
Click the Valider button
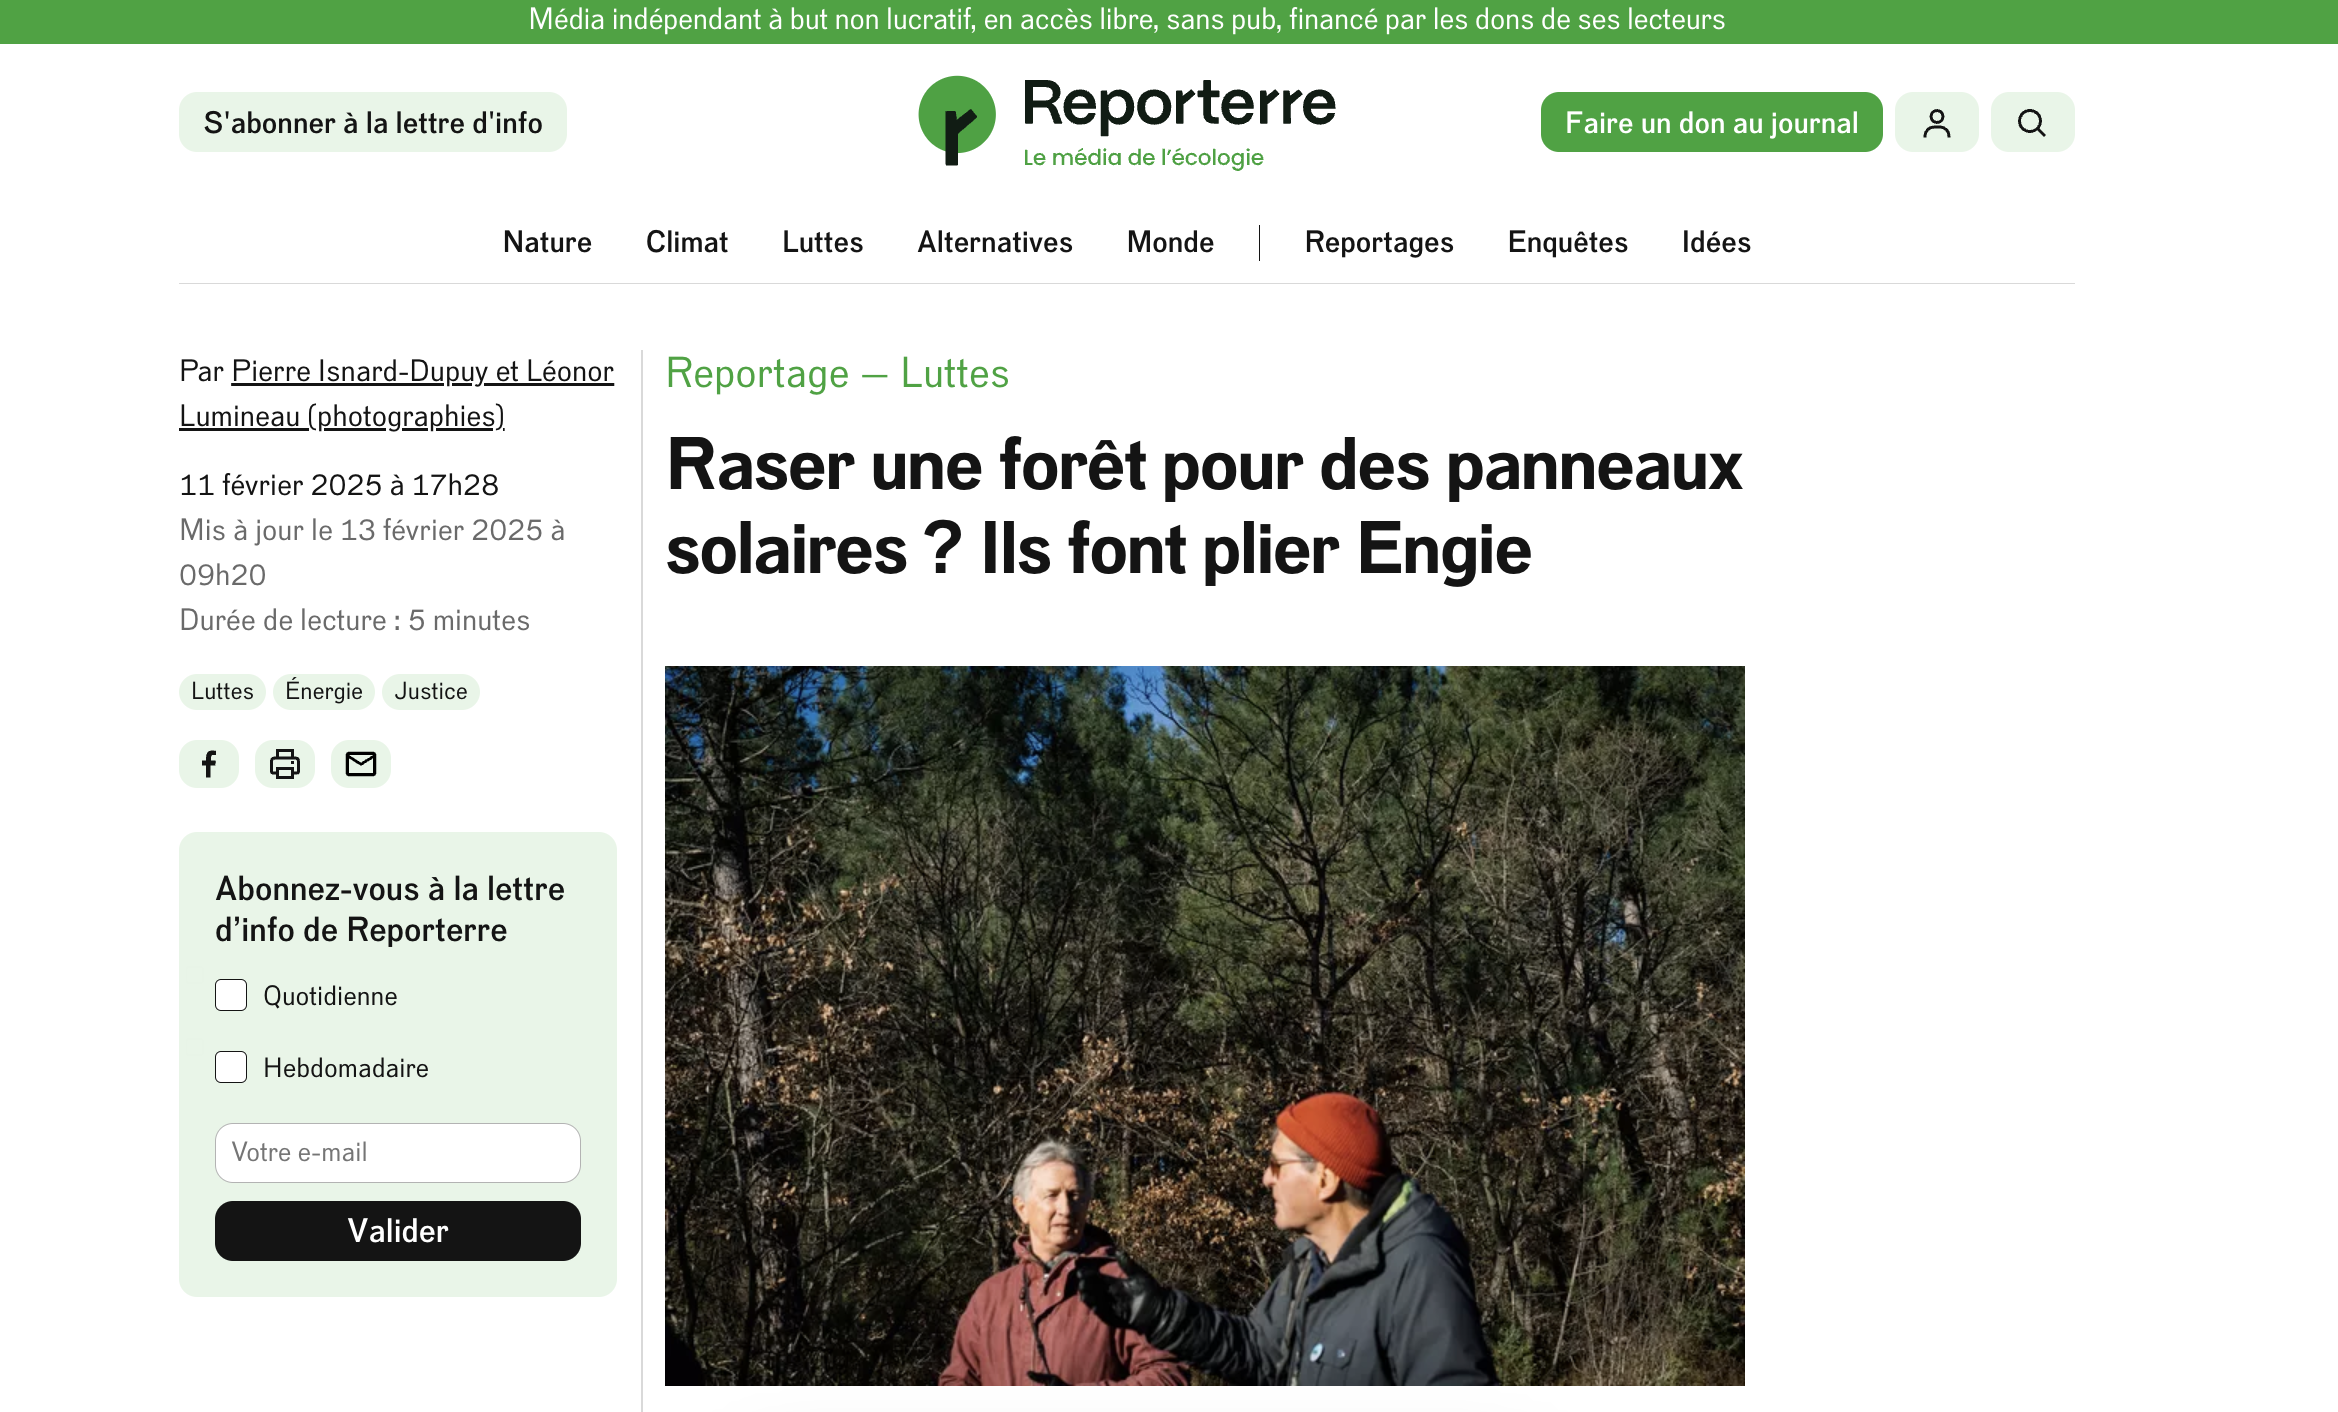398,1230
